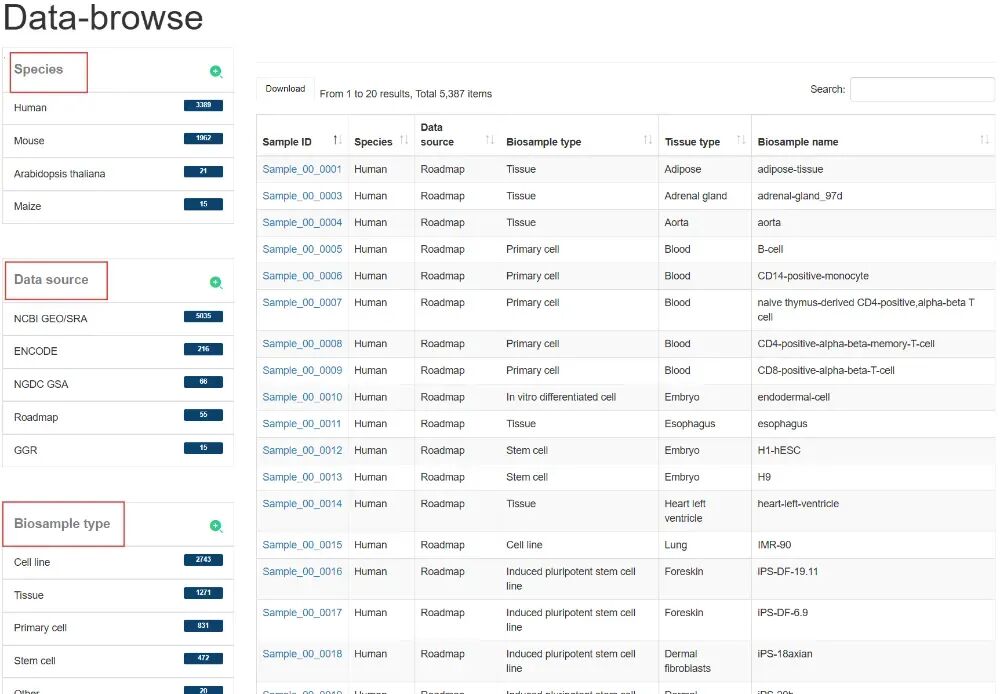Image resolution: width=1000 pixels, height=694 pixels.
Task: Sort table by Biosample name column arrows
Action: (985, 140)
